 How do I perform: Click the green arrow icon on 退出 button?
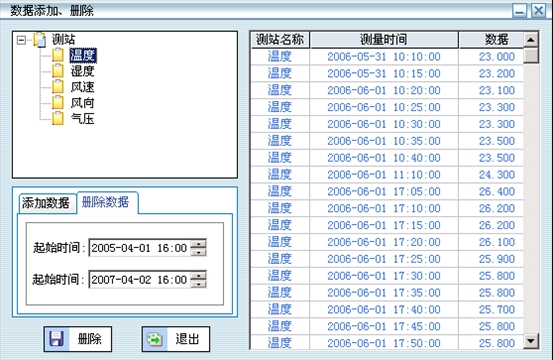[x=155, y=339]
